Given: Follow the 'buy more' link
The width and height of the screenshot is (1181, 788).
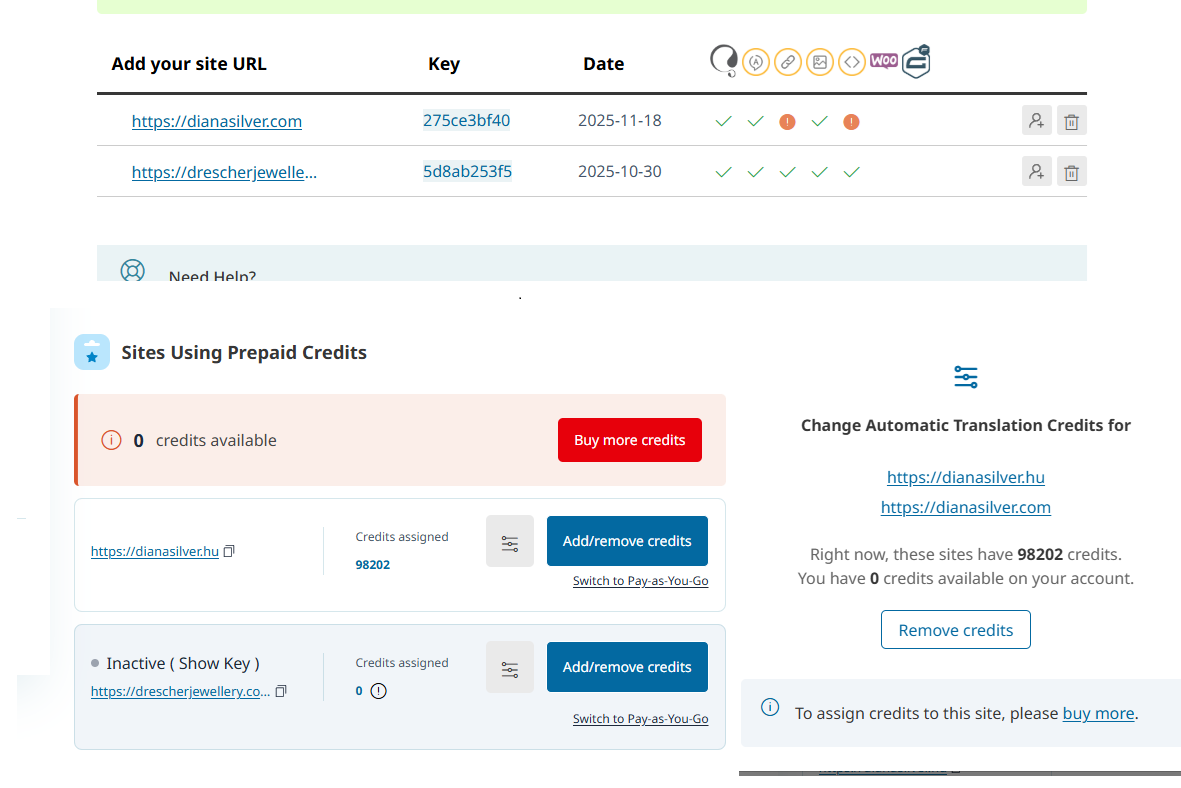Looking at the screenshot, I should point(1098,713).
